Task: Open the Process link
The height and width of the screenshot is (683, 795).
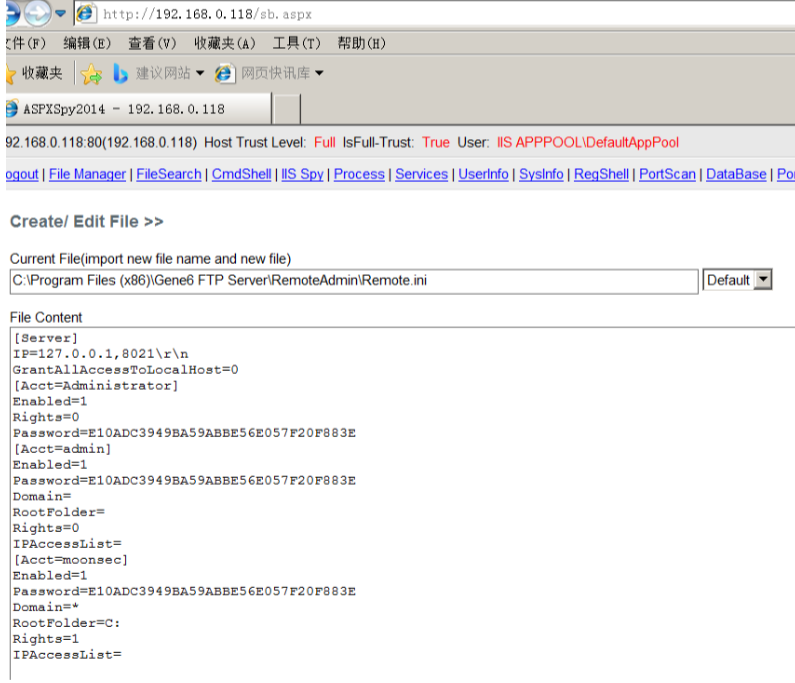Action: click(359, 174)
